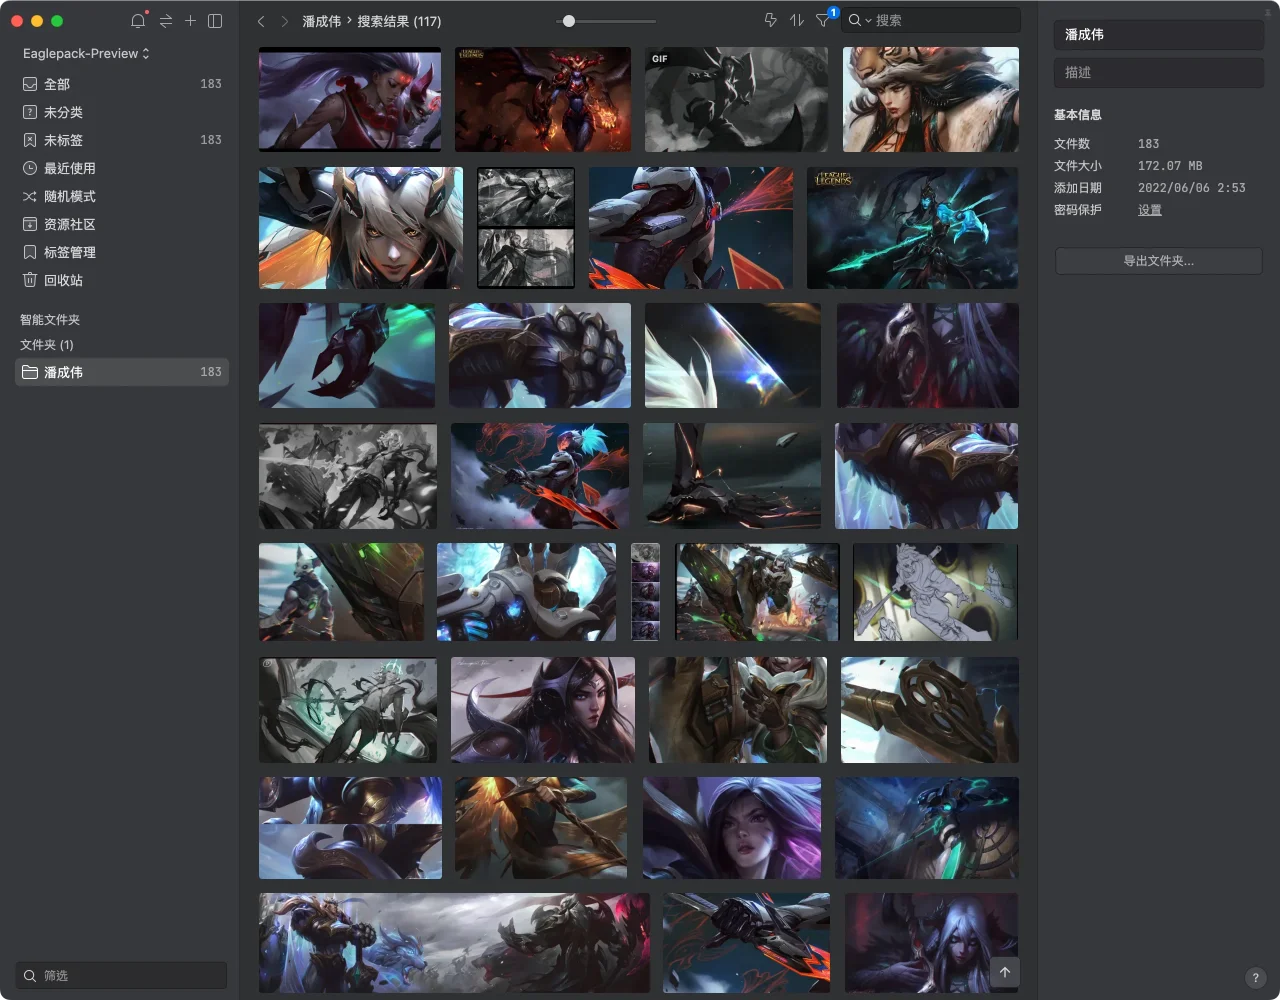The height and width of the screenshot is (1000, 1280).
Task: Go back with the left chevron
Action: pos(261,21)
